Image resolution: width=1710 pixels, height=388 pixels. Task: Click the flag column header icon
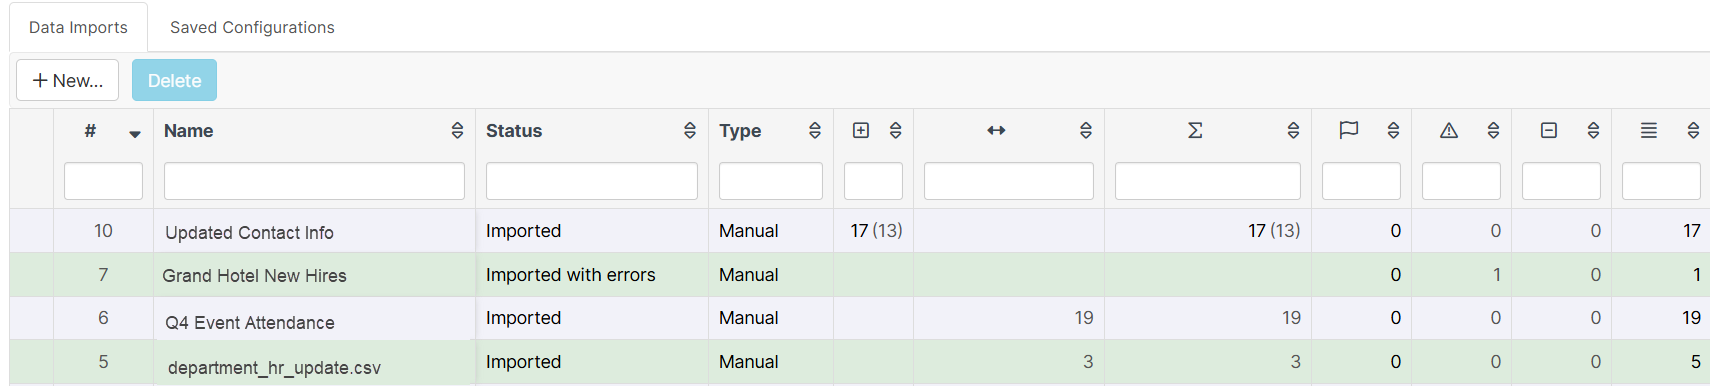(1349, 130)
